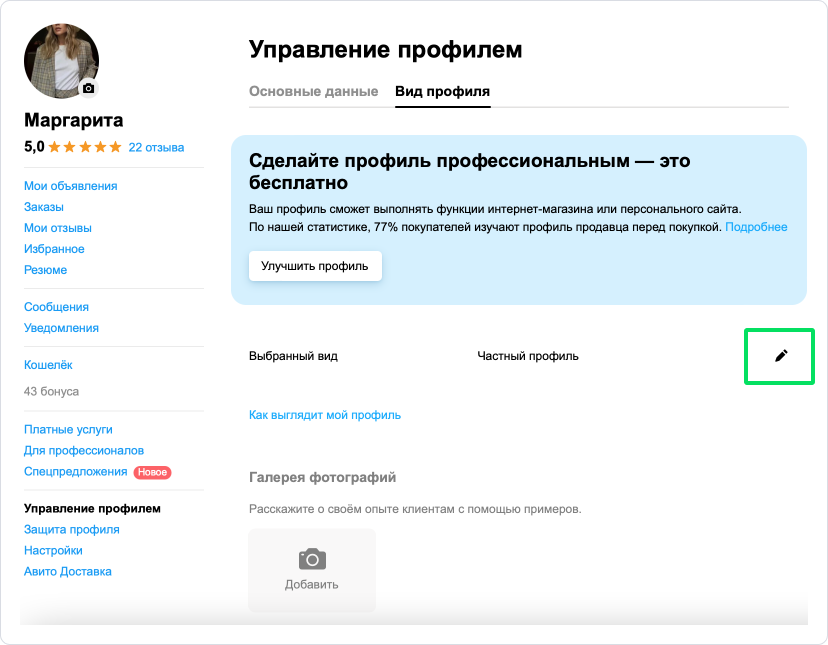Open Защита профиля
The image size is (828, 645).
[72, 529]
